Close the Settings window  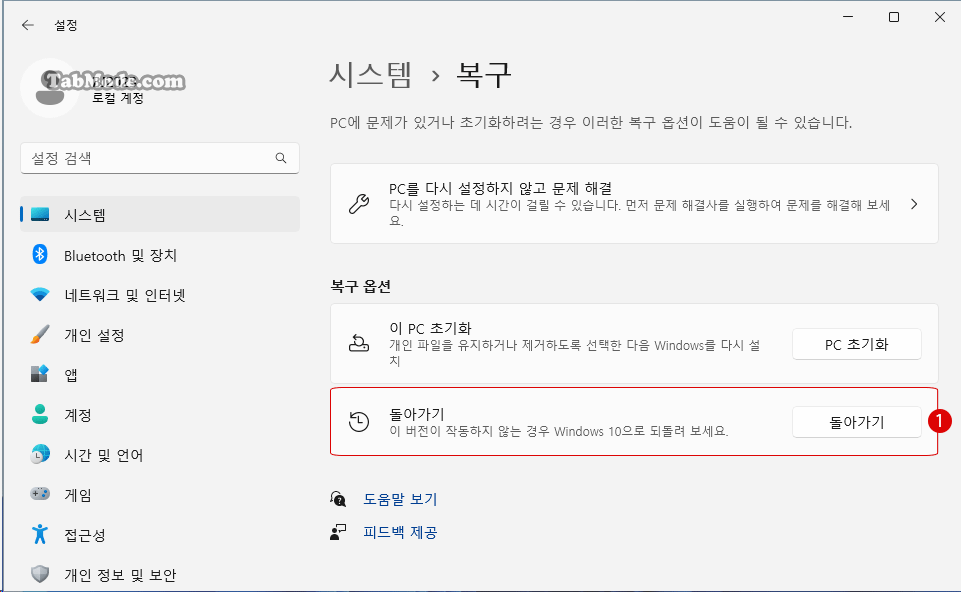[x=940, y=17]
